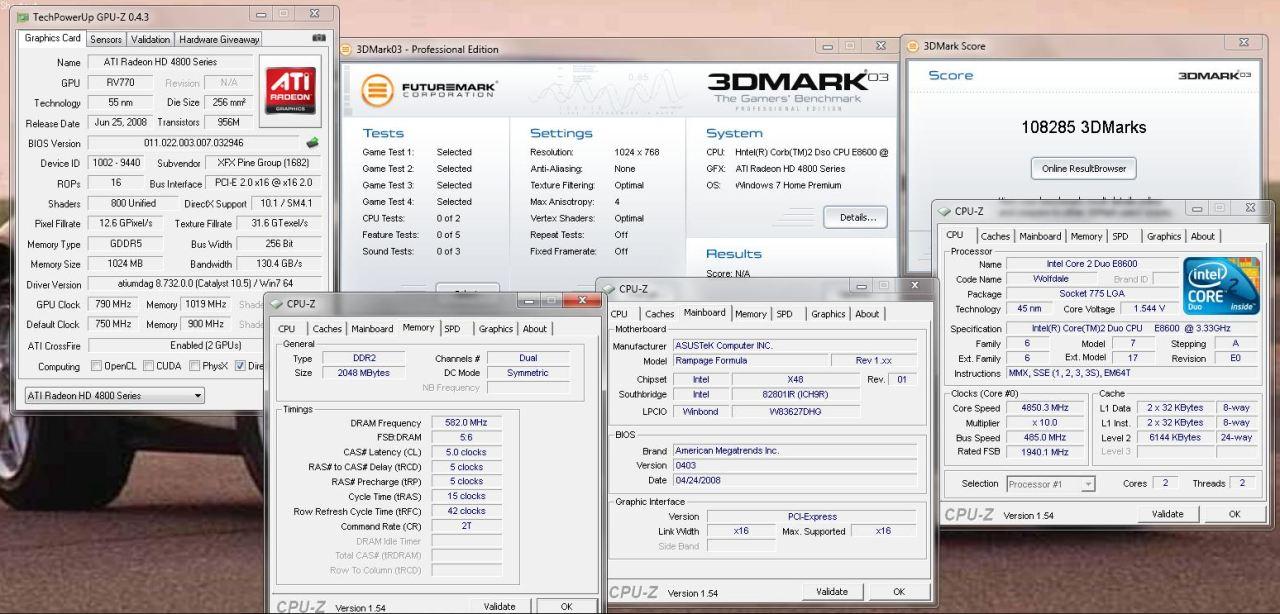The height and width of the screenshot is (614, 1280).
Task: Close the 3DMark Score window
Action: pyautogui.click(x=1244, y=42)
